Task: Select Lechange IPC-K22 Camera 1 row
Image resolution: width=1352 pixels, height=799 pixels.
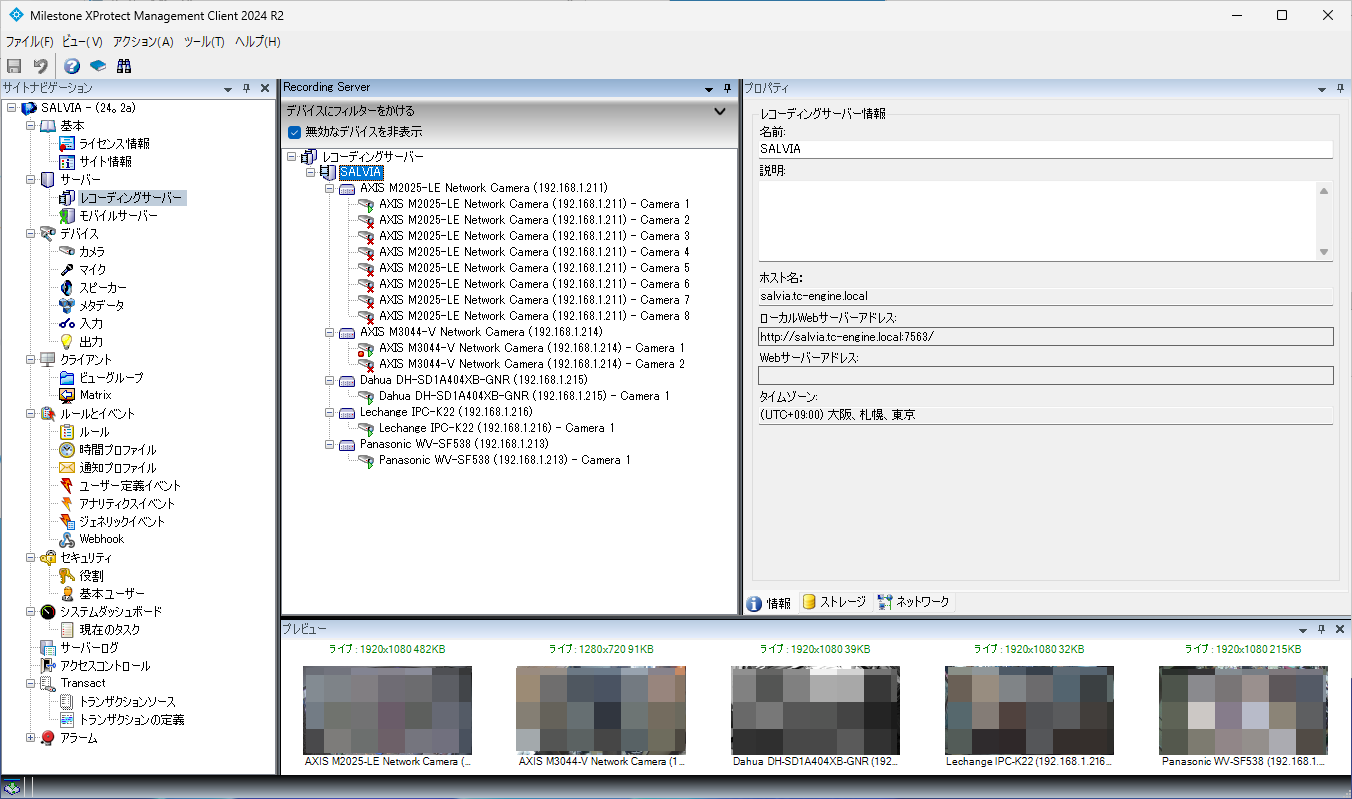Action: coord(496,428)
